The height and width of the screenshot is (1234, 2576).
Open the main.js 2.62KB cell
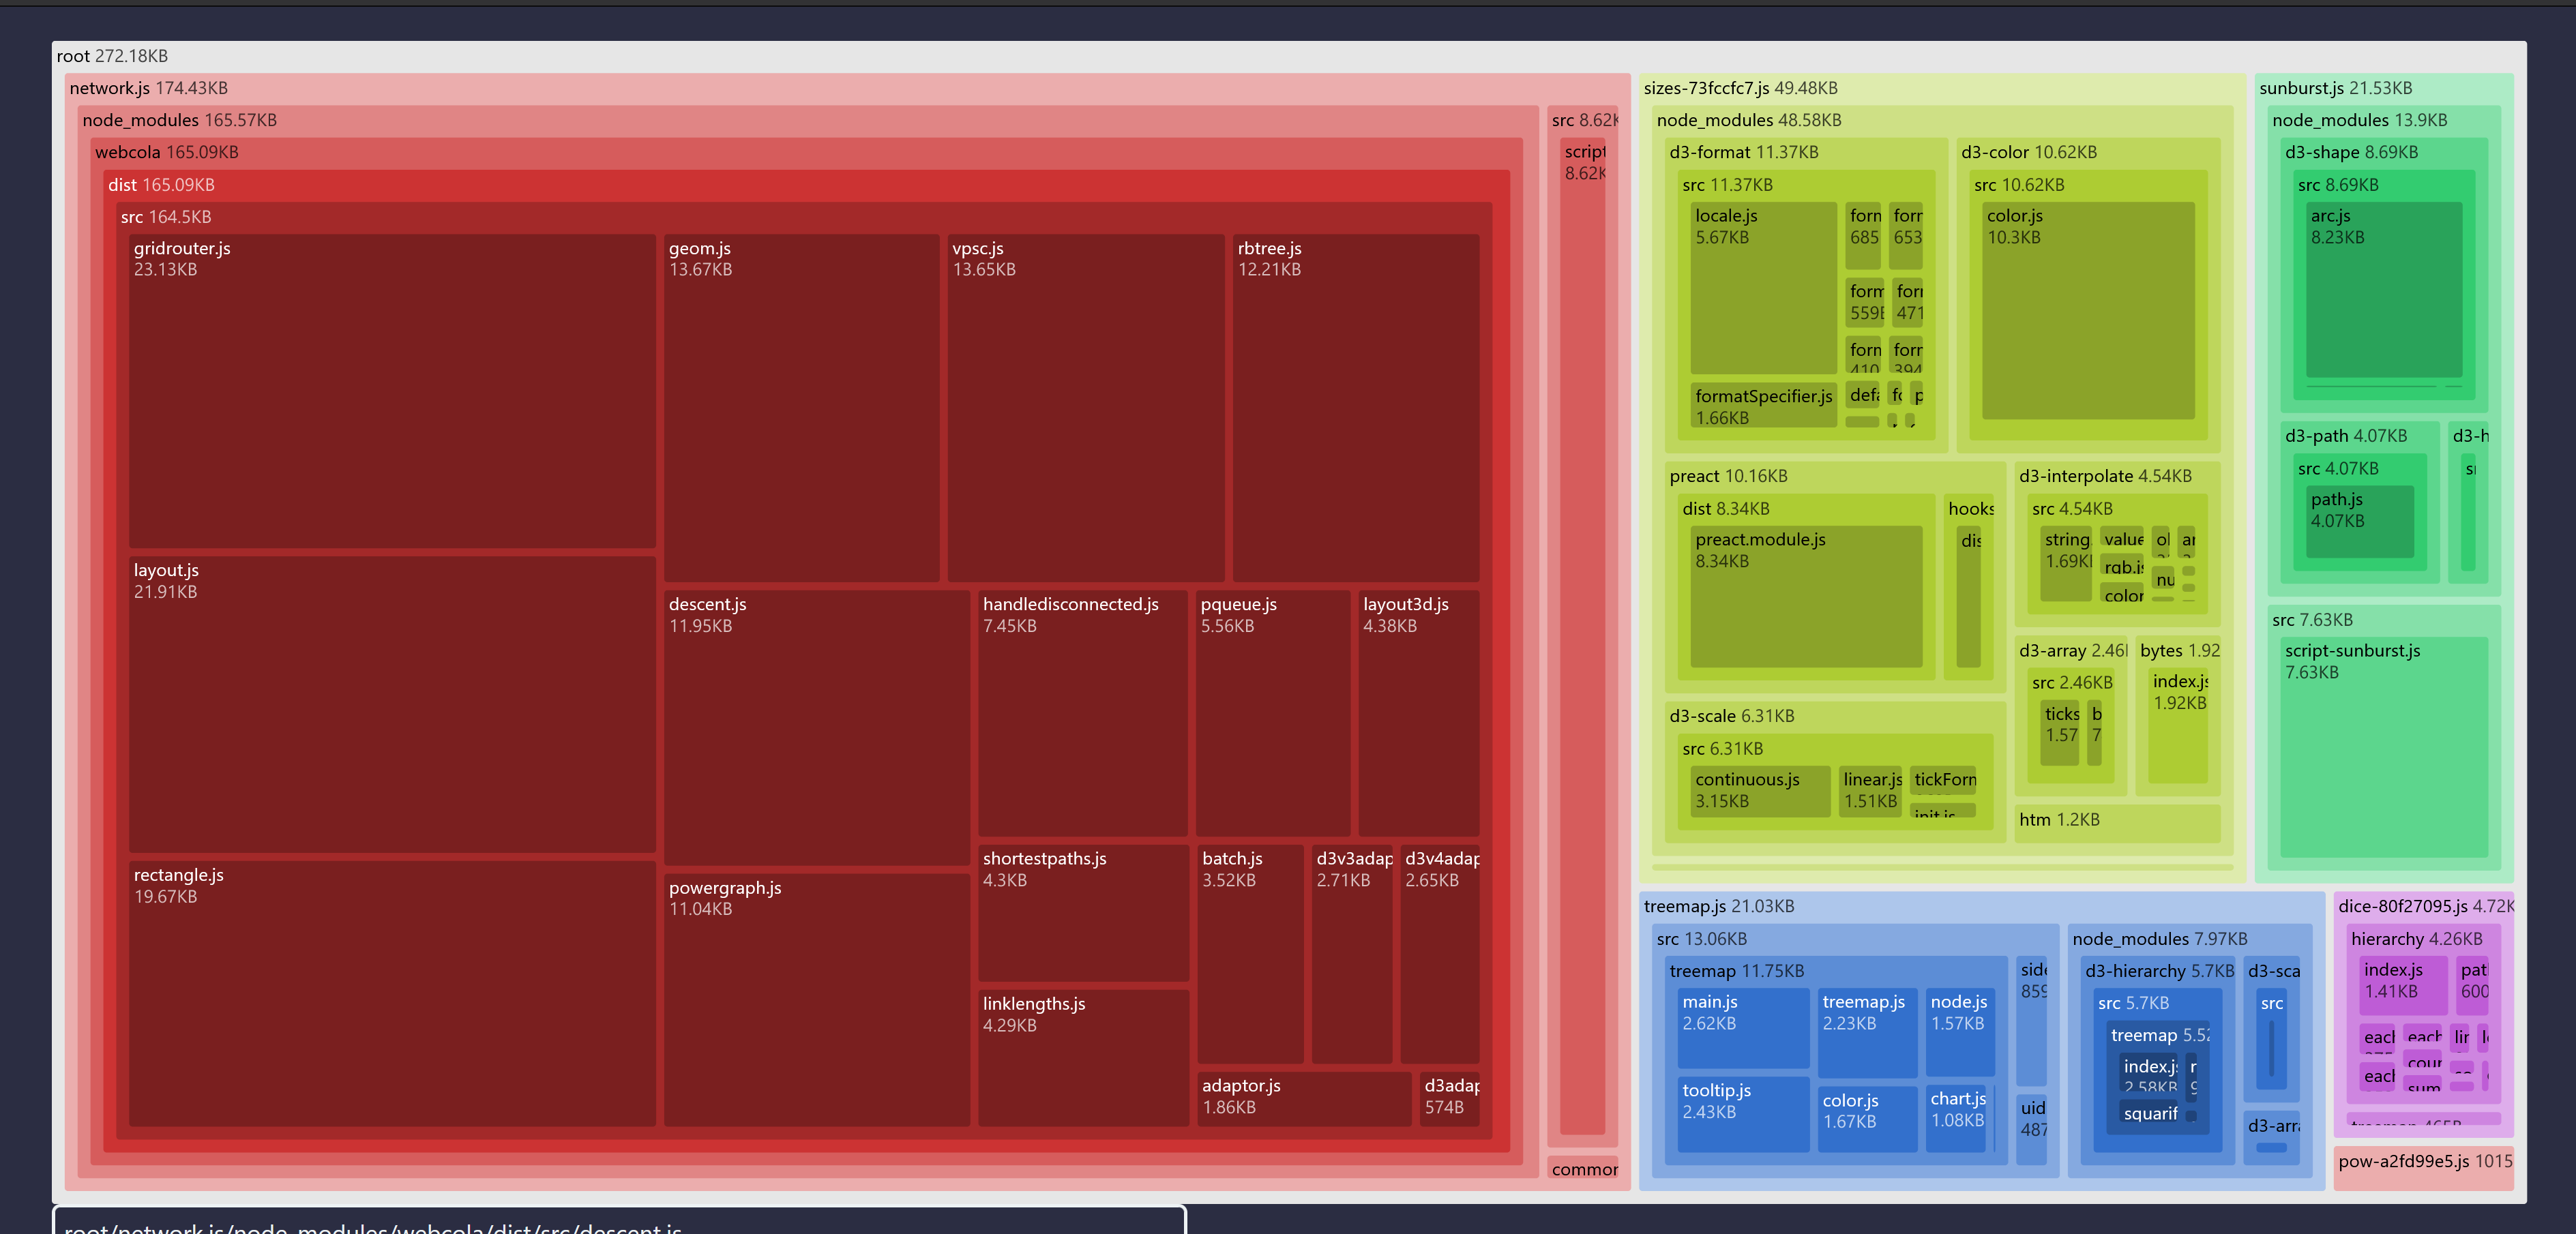1743,1028
